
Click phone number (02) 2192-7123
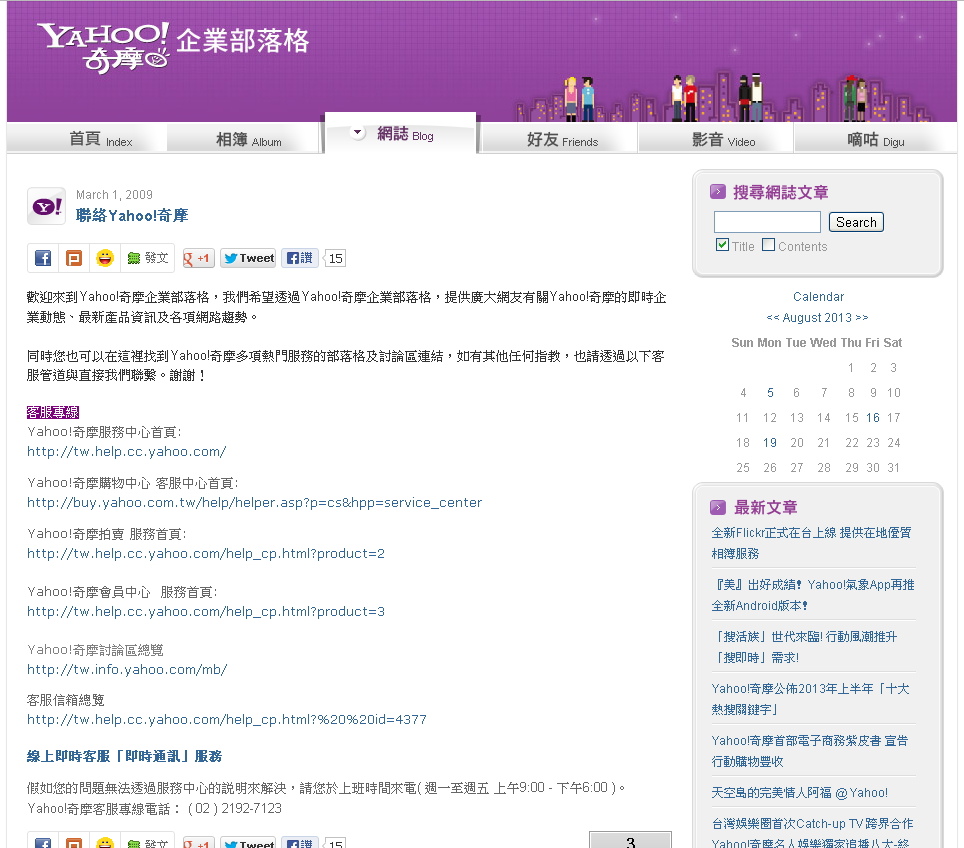point(235,808)
